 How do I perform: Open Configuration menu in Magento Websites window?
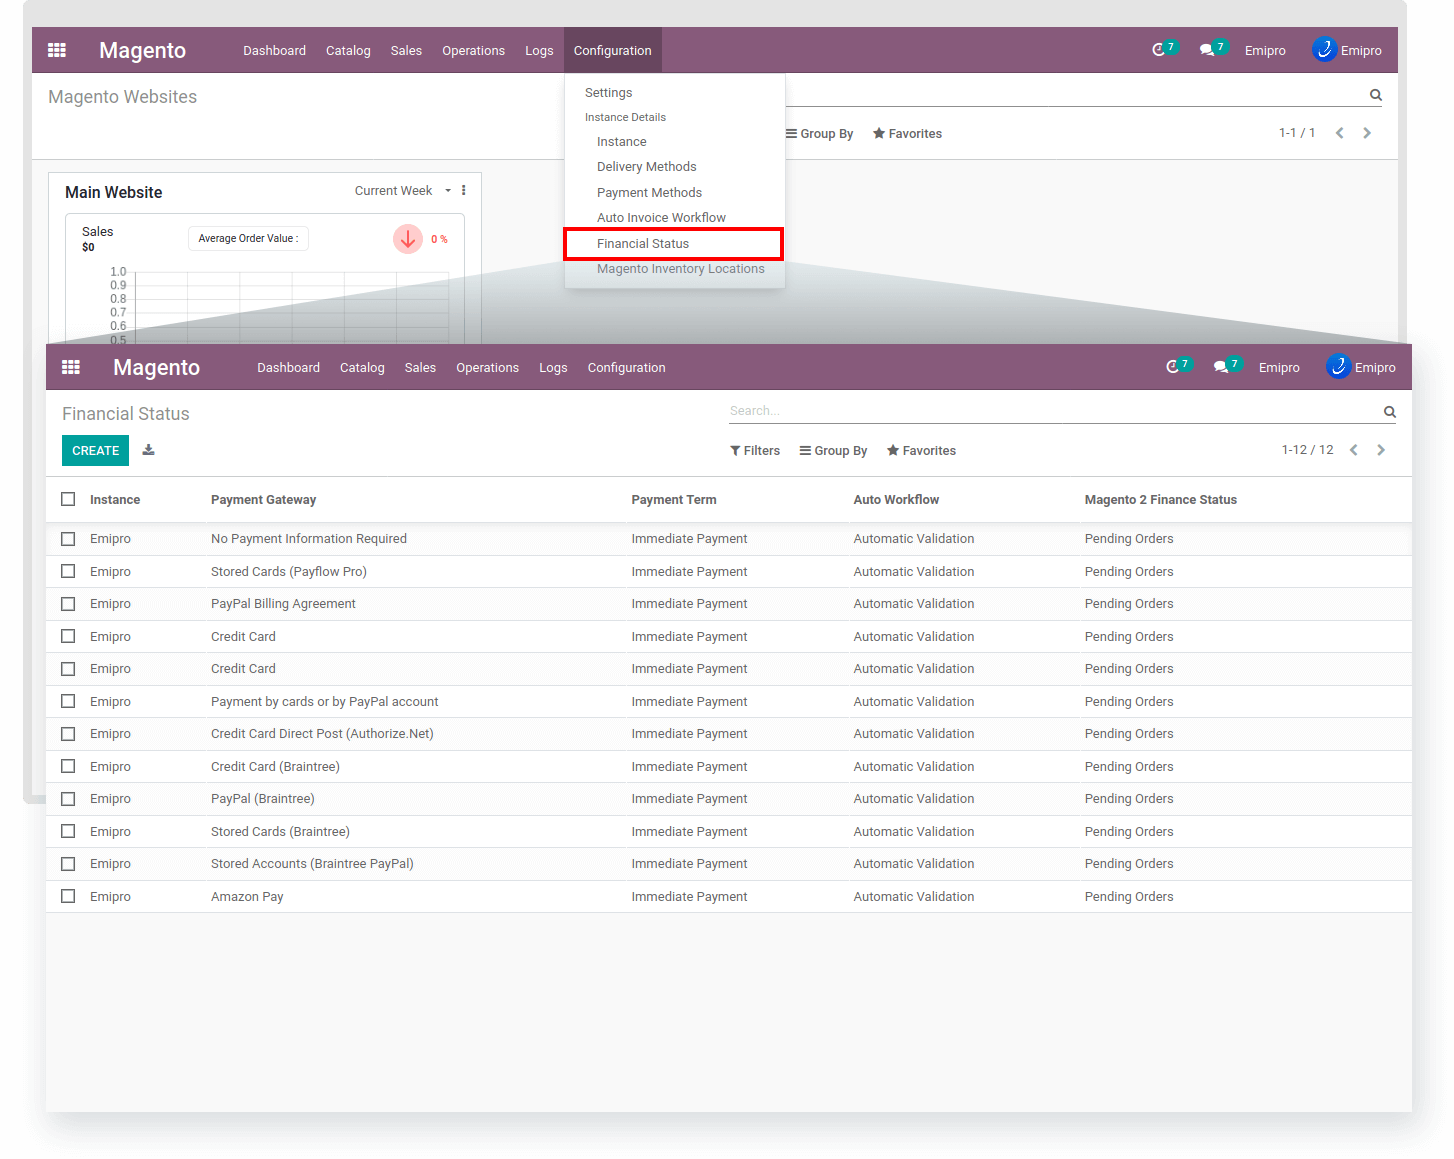612,51
